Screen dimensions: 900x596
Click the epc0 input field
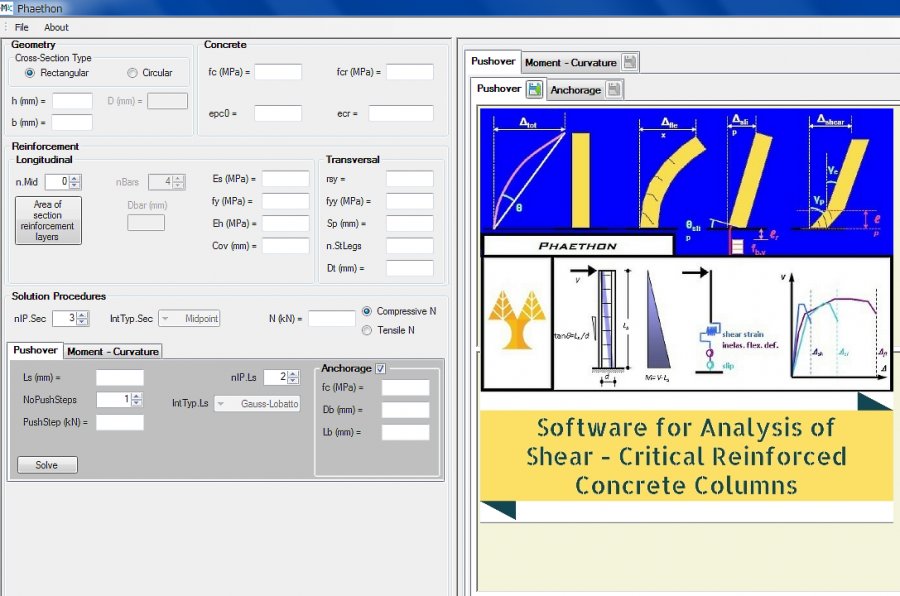[x=278, y=114]
